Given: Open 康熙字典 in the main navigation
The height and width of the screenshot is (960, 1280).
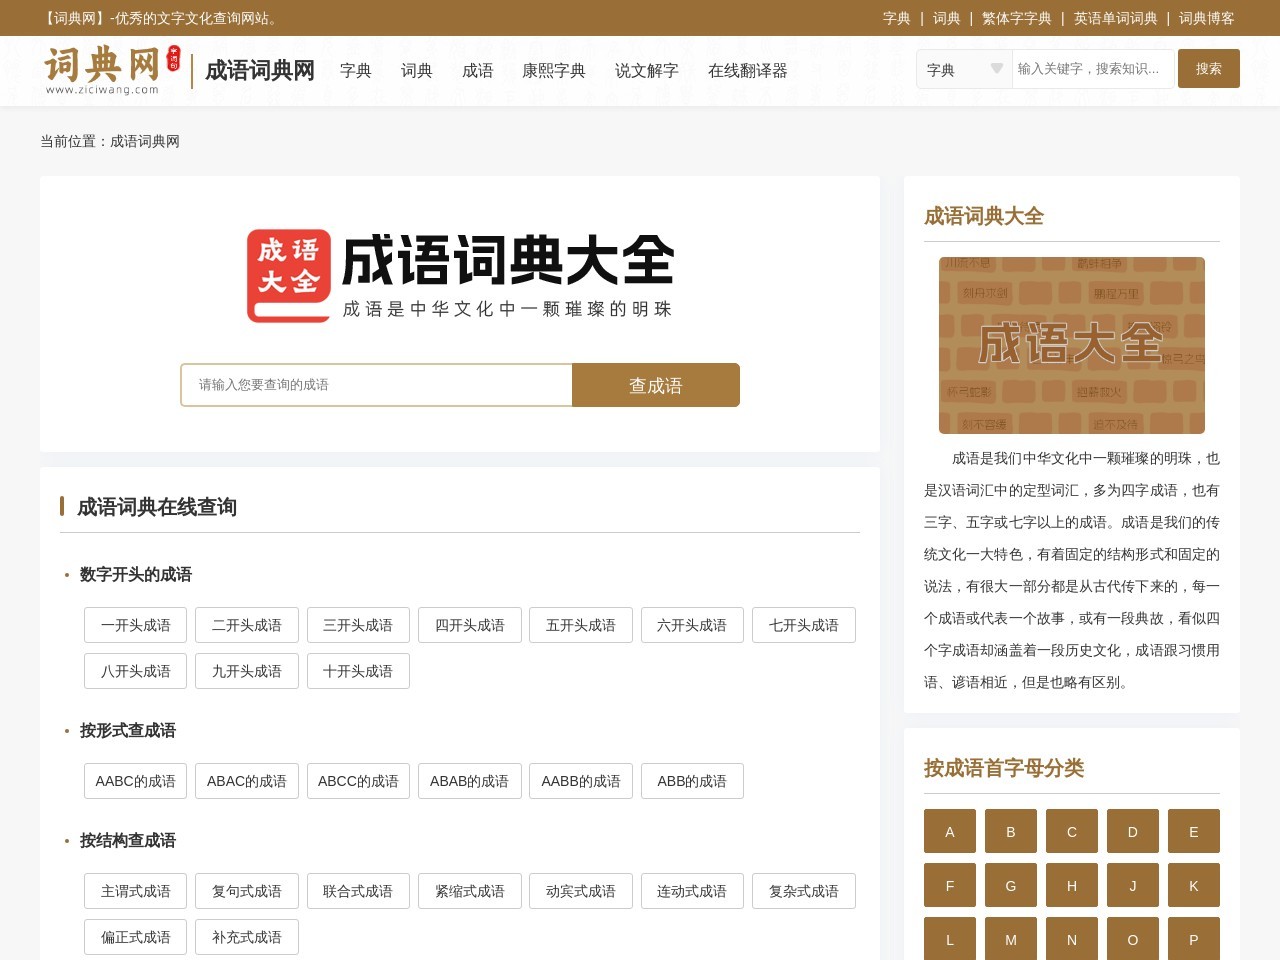Looking at the screenshot, I should (554, 71).
